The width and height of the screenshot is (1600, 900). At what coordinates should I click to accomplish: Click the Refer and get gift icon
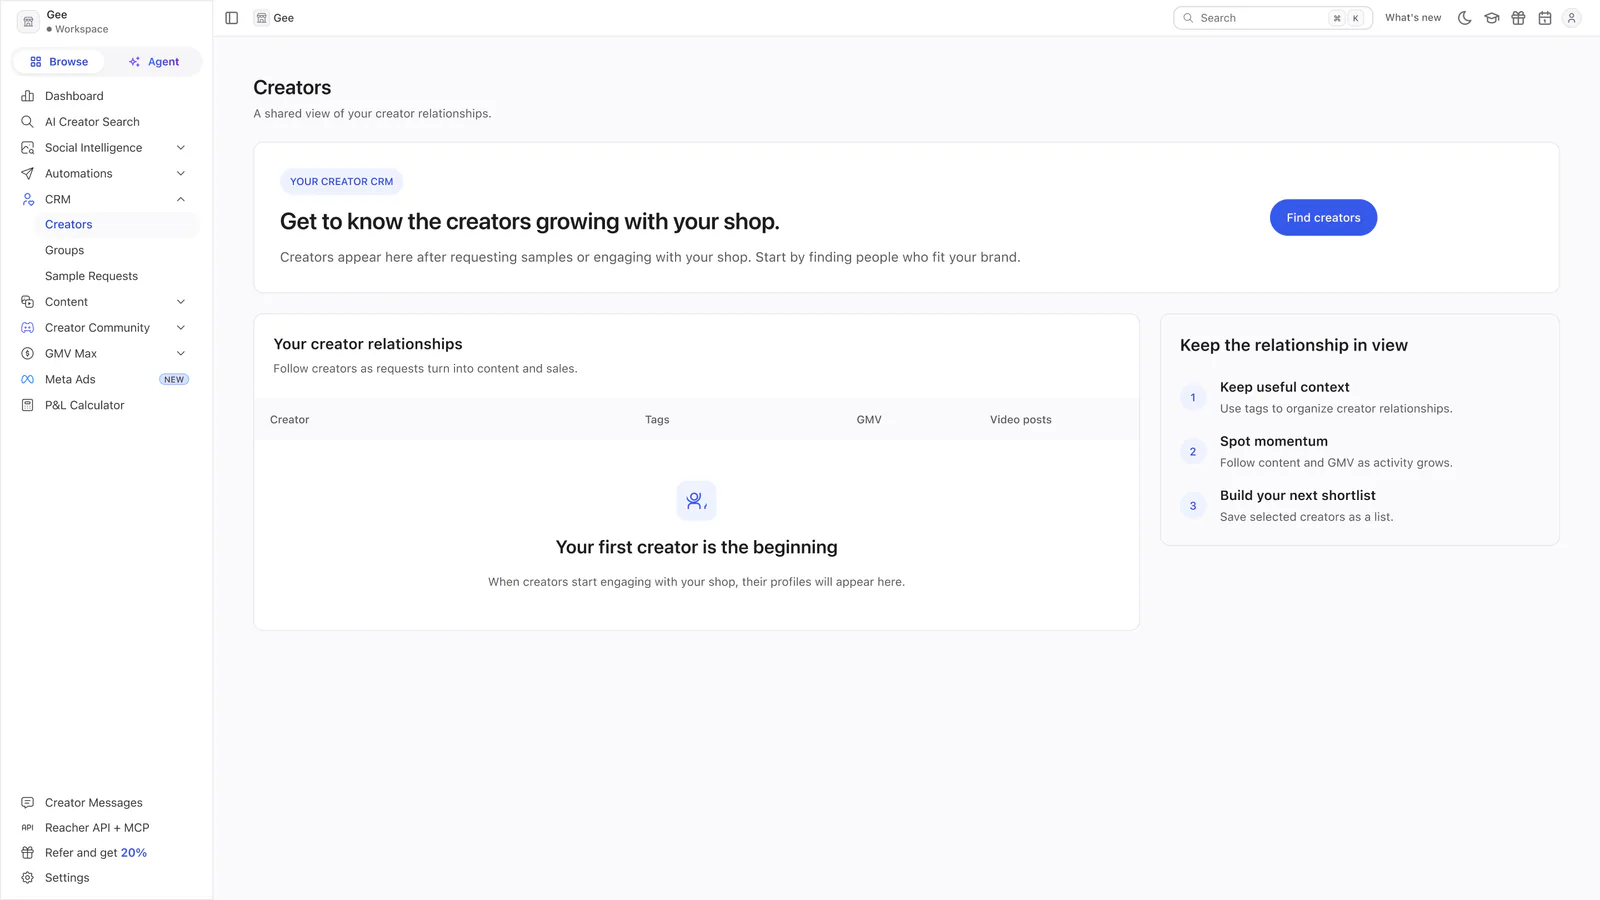(x=28, y=853)
